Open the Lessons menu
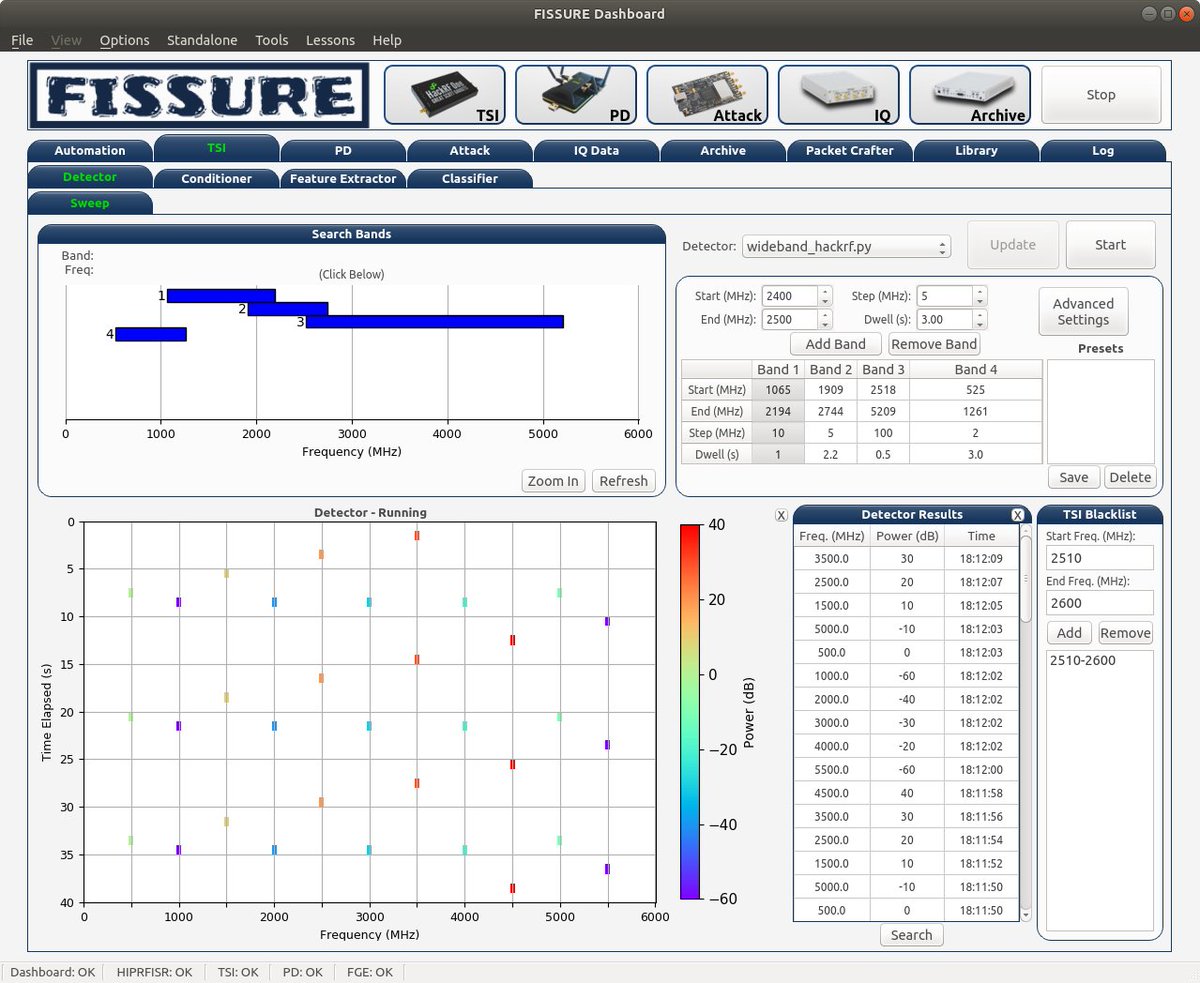1200x983 pixels. tap(330, 40)
